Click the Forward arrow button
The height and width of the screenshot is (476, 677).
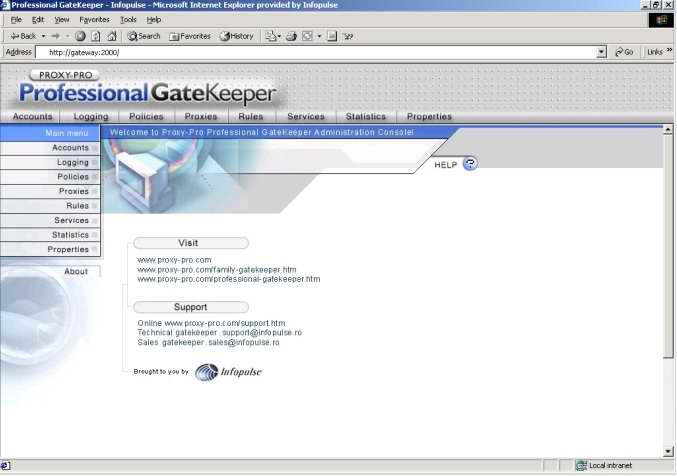tap(56, 36)
